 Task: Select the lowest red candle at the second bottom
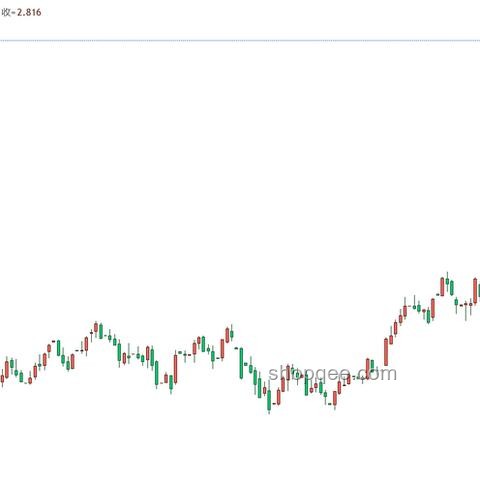335,399
